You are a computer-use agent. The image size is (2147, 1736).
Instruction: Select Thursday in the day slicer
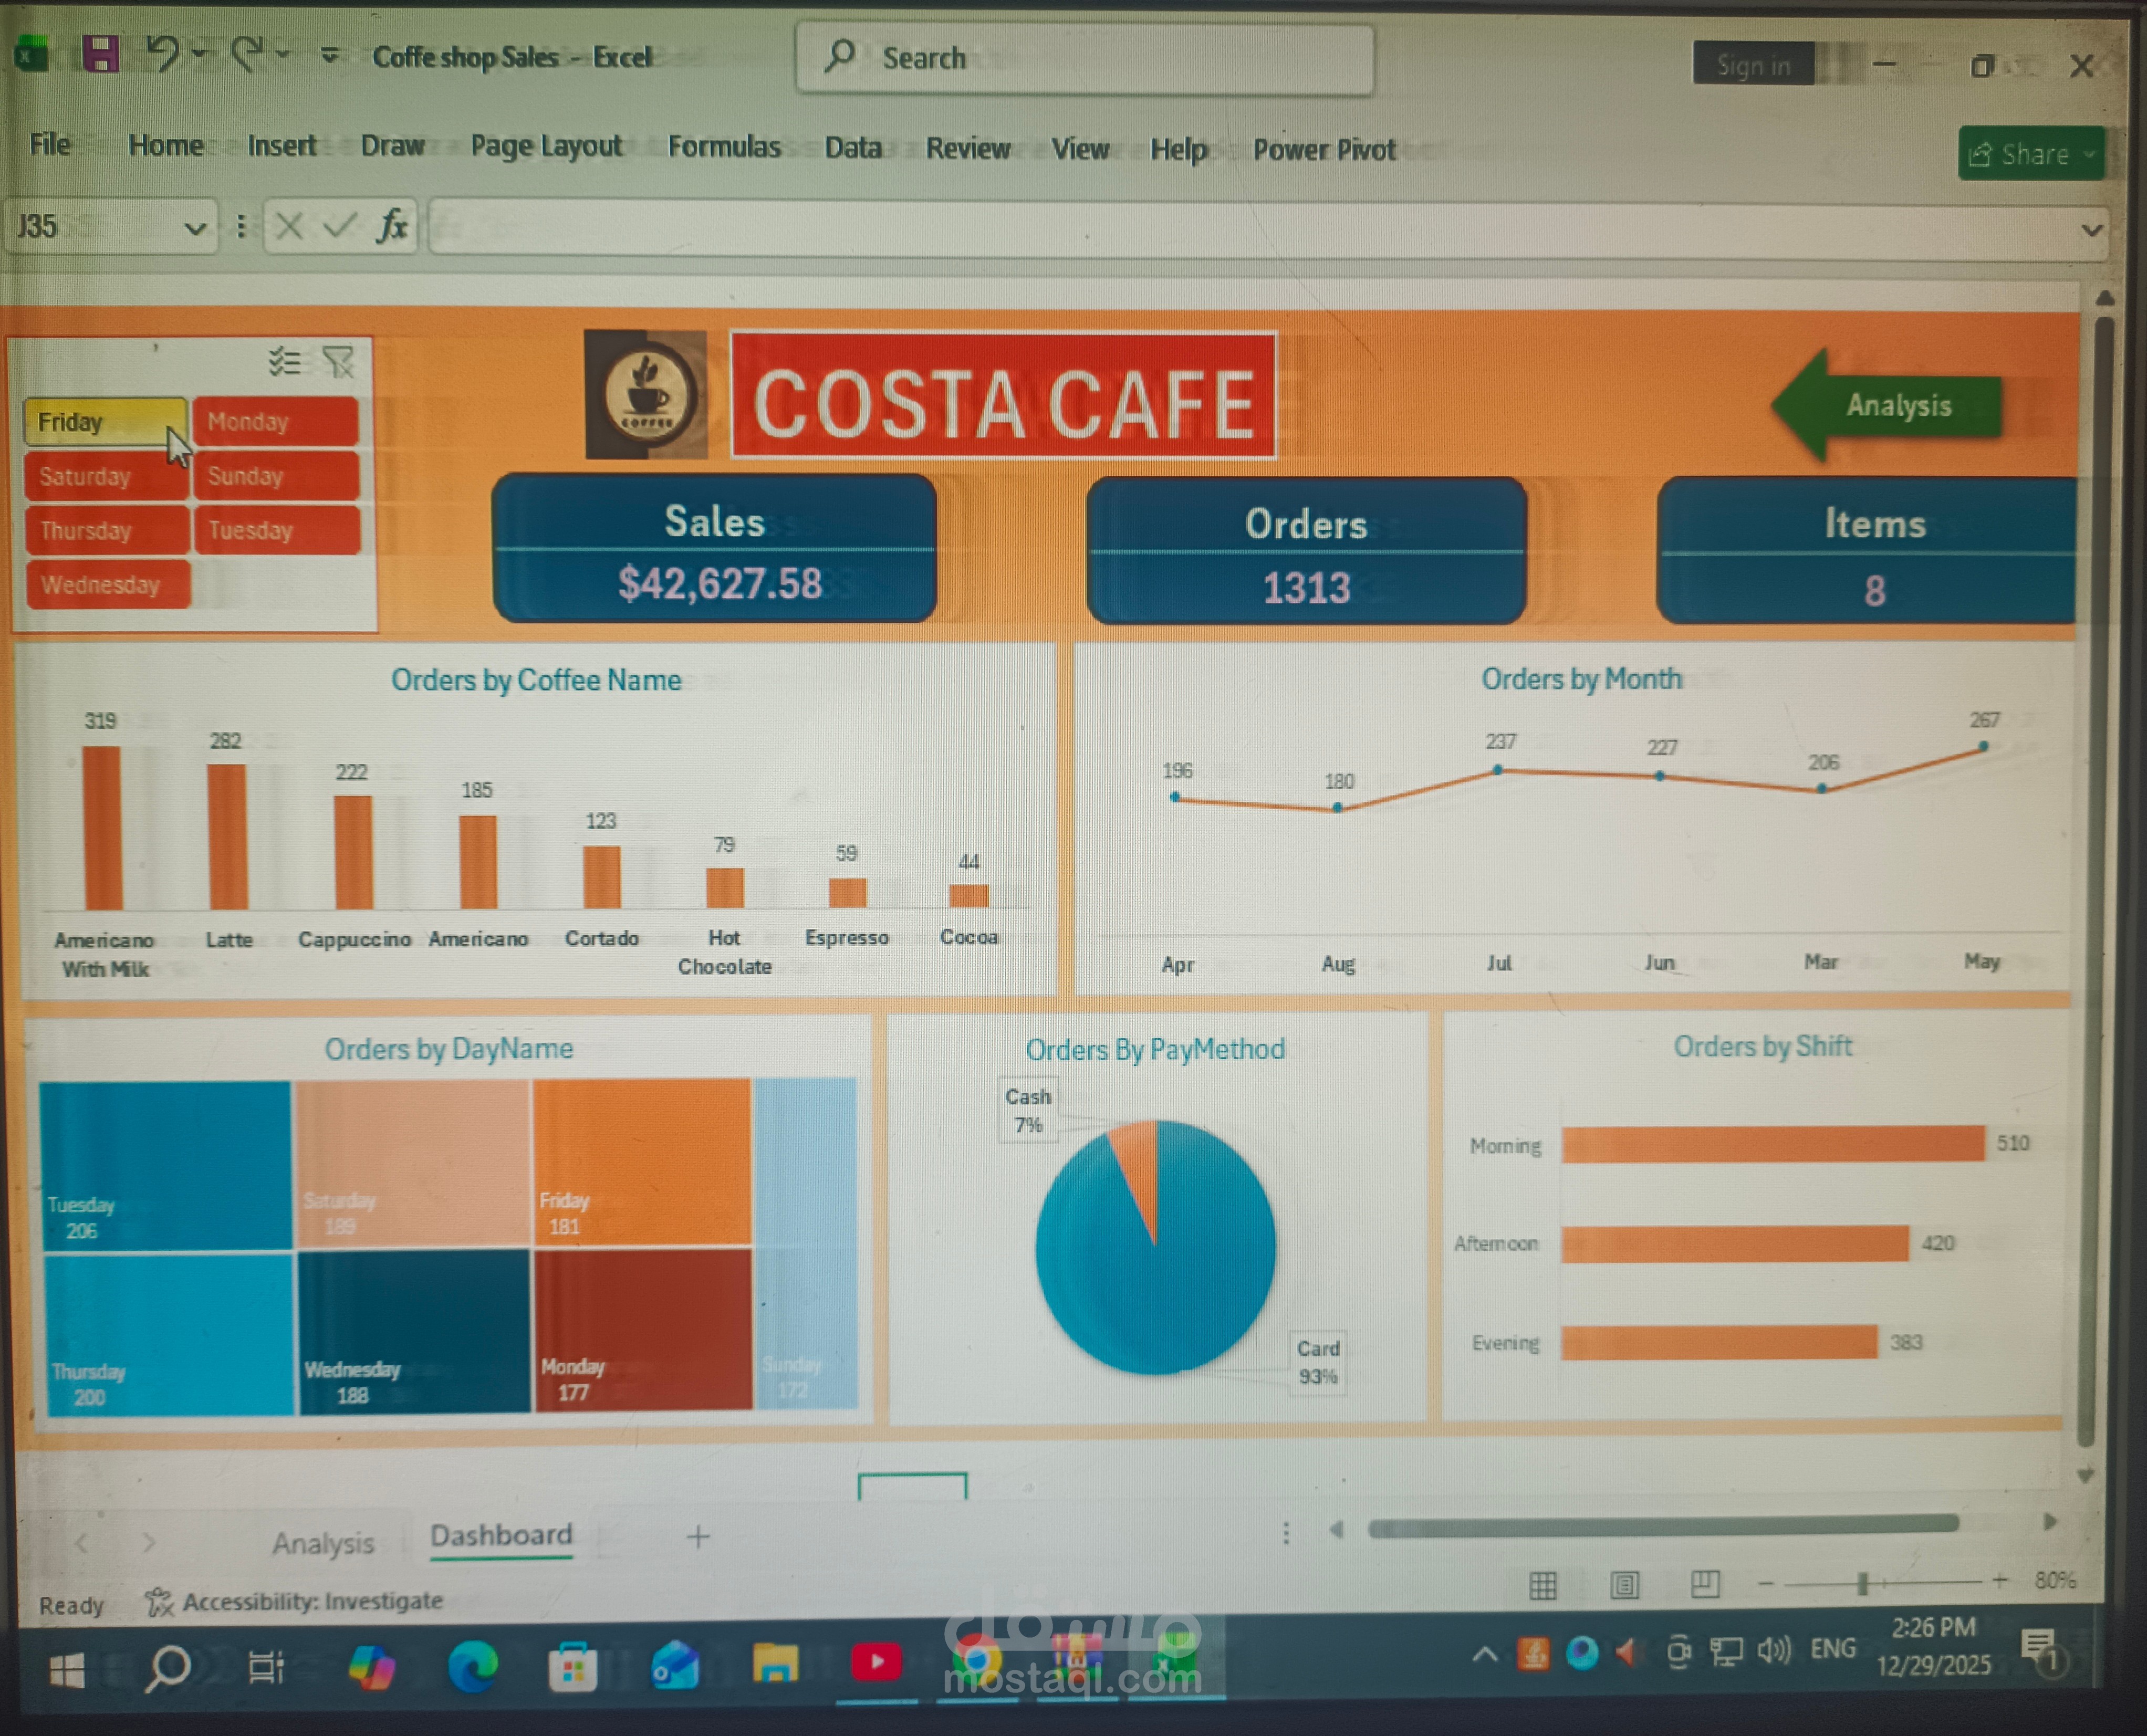pyautogui.click(x=107, y=530)
